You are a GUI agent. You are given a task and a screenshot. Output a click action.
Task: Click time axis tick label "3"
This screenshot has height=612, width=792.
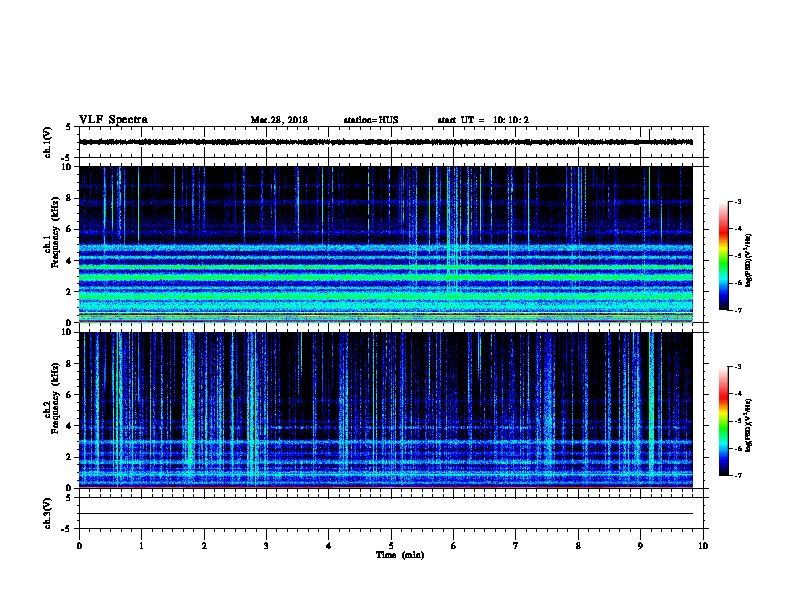point(266,545)
